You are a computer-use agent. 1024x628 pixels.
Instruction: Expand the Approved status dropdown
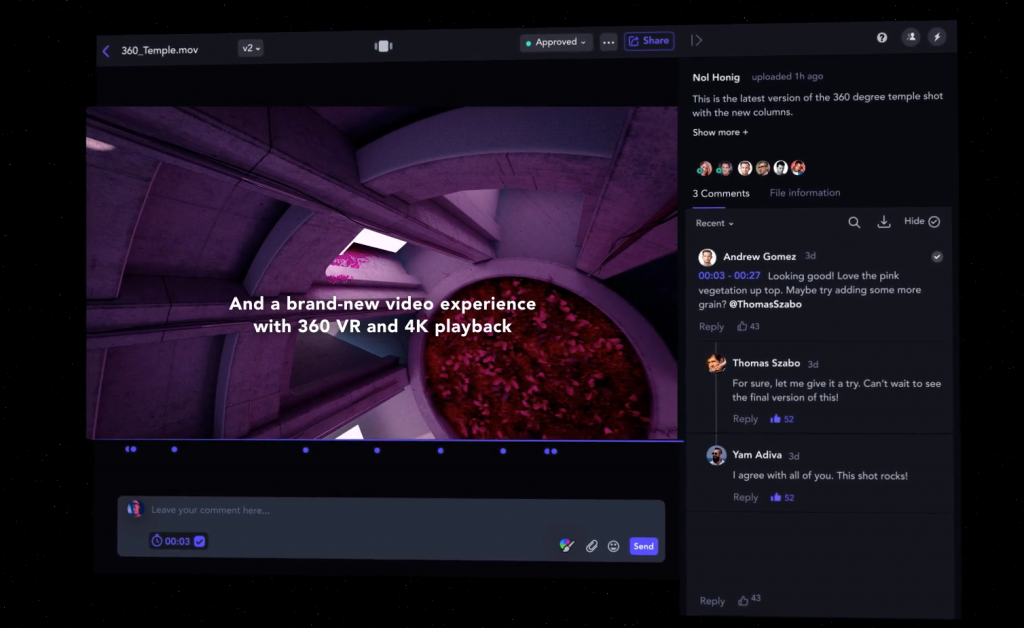pos(557,42)
